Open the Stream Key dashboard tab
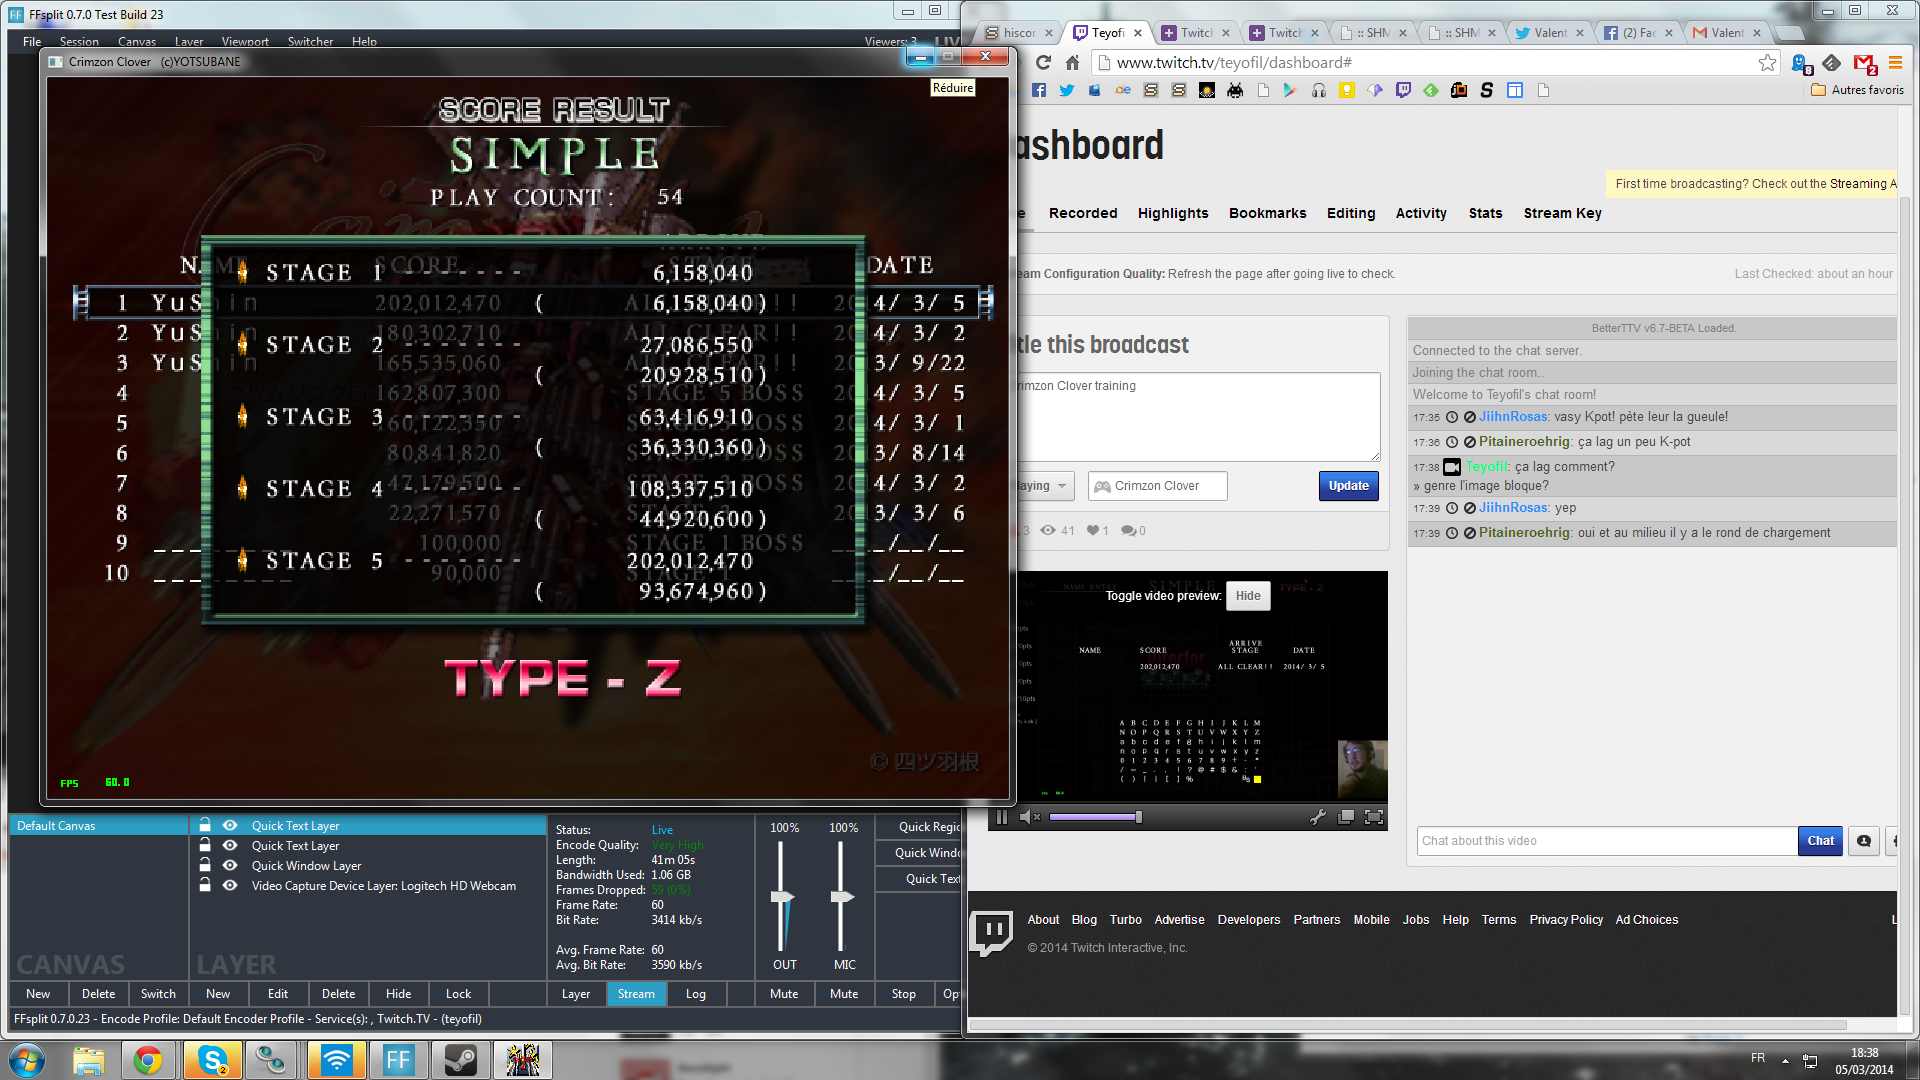The width and height of the screenshot is (1920, 1080). click(x=1562, y=213)
